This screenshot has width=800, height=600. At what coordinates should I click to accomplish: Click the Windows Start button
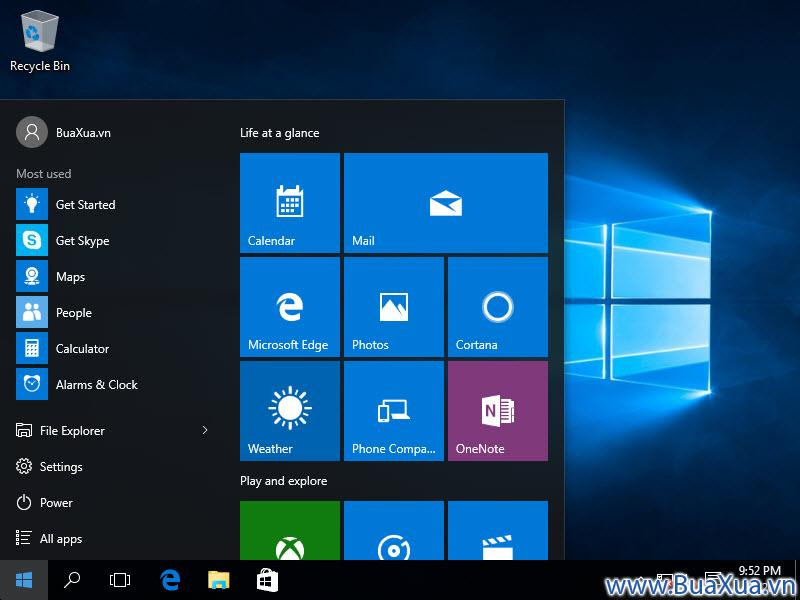tap(24, 580)
